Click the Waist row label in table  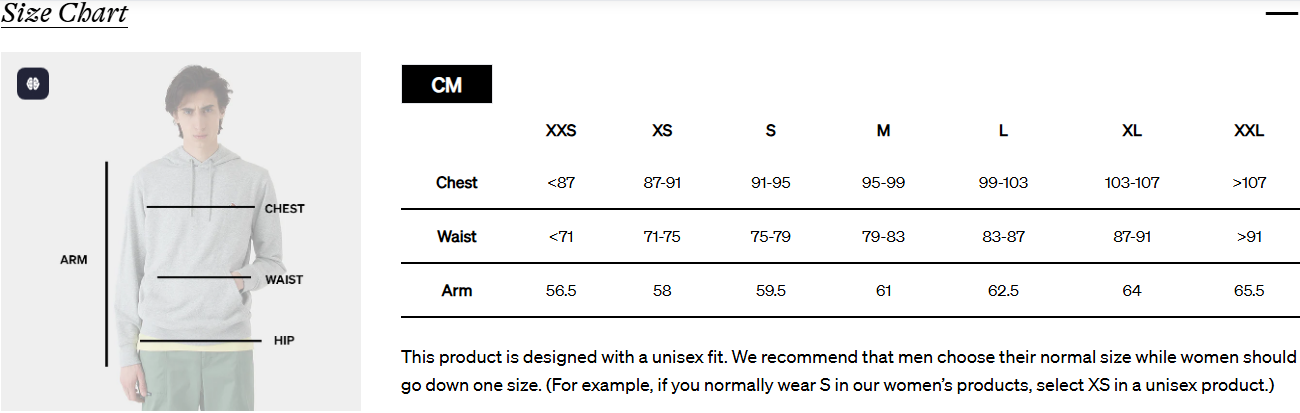[457, 237]
